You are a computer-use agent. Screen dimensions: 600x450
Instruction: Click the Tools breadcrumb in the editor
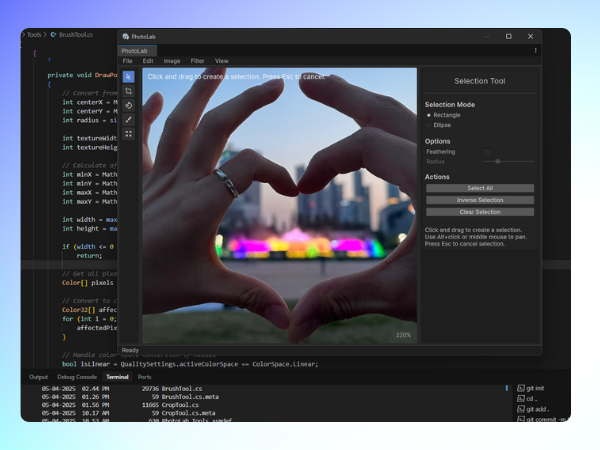(34, 34)
